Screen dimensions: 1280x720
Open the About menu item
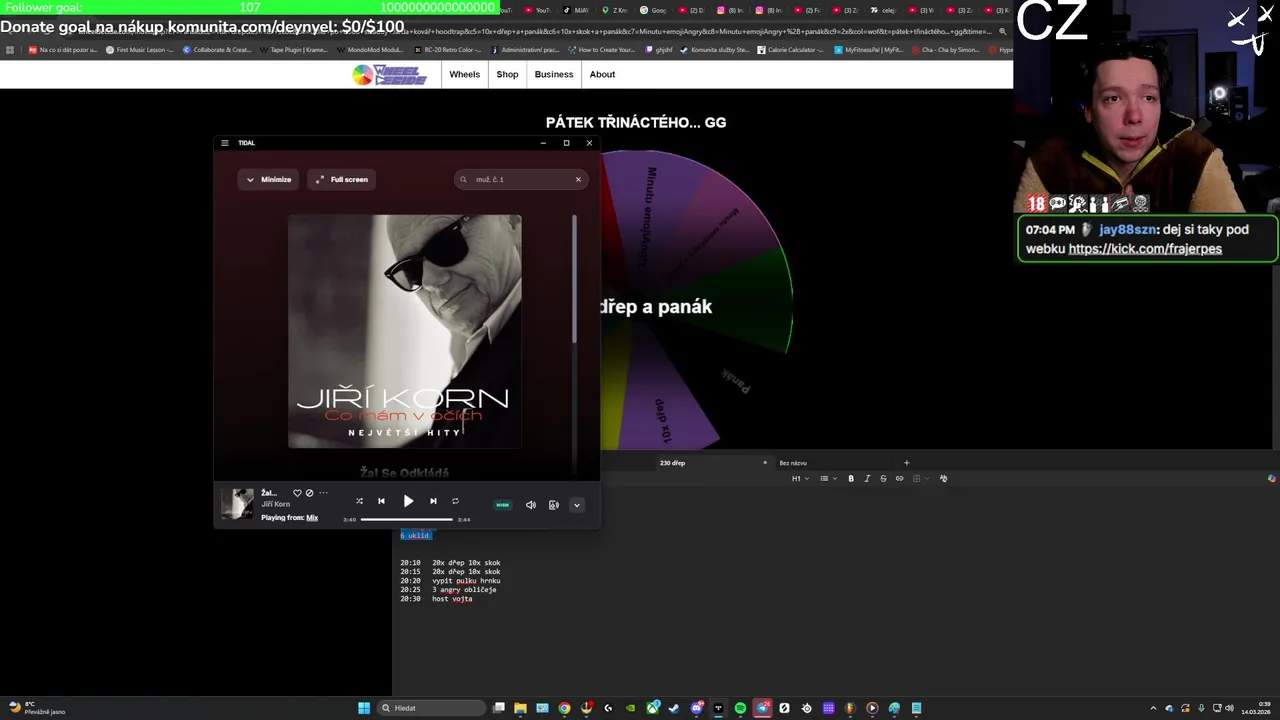[602, 74]
